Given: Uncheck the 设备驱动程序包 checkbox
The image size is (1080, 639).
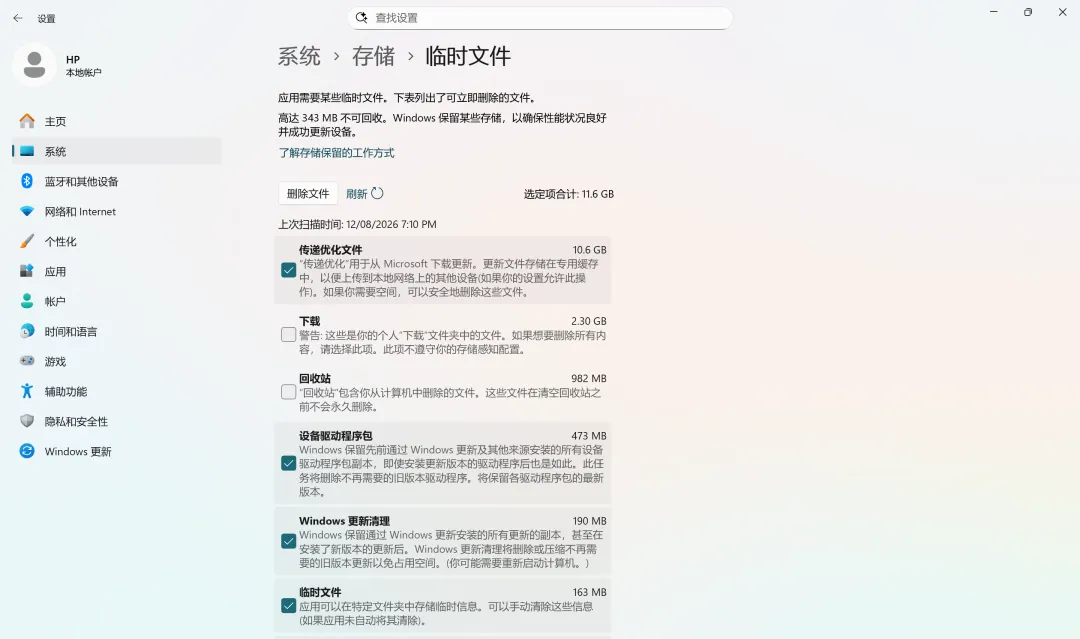Looking at the screenshot, I should [289, 463].
